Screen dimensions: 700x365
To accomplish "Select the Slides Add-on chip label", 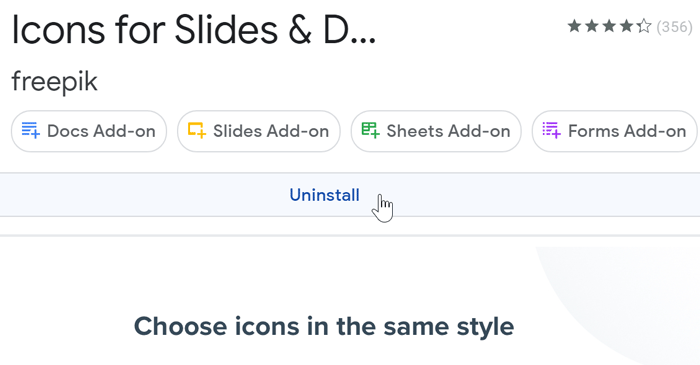I will [271, 131].
